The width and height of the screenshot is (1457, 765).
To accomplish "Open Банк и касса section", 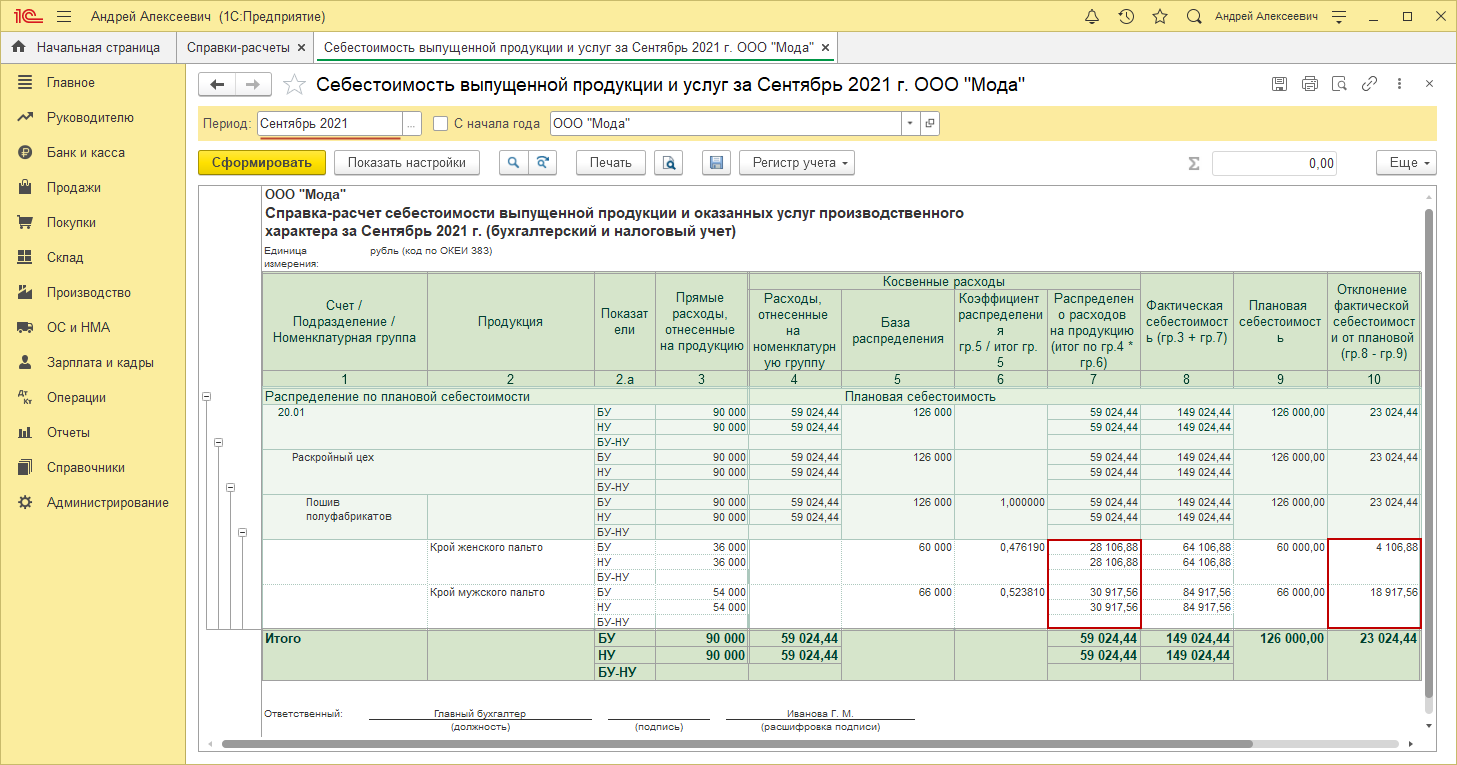I will click(x=85, y=153).
